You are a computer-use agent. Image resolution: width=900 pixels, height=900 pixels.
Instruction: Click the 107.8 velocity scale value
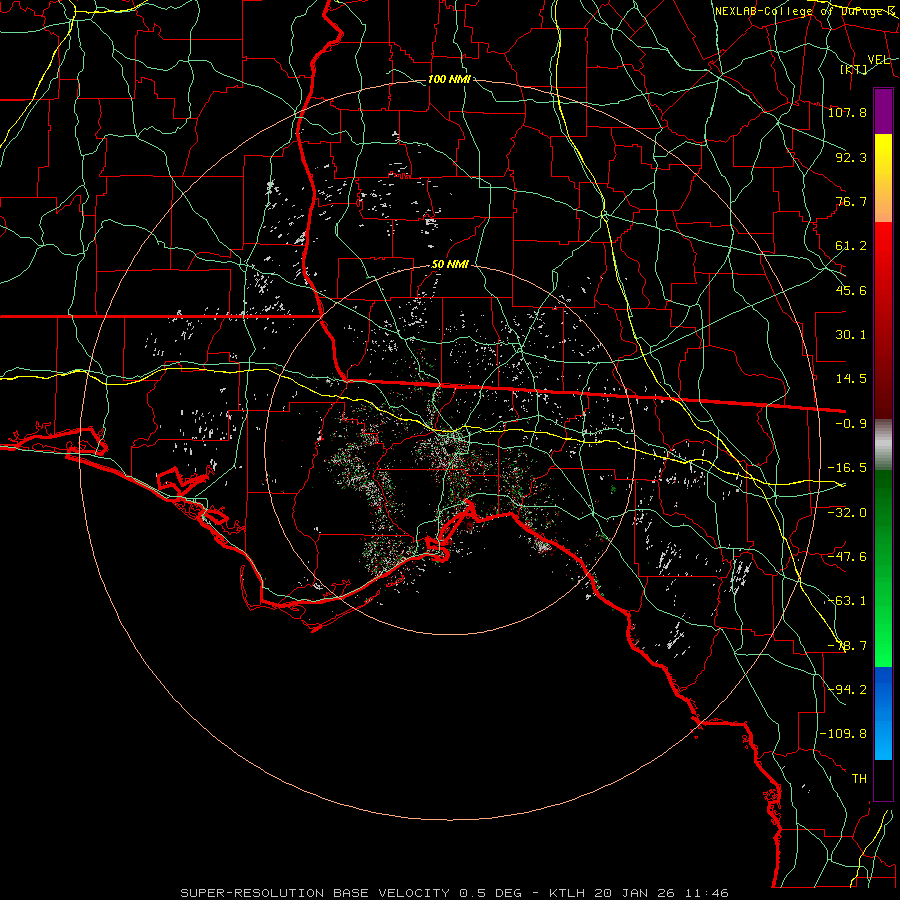[x=847, y=112]
